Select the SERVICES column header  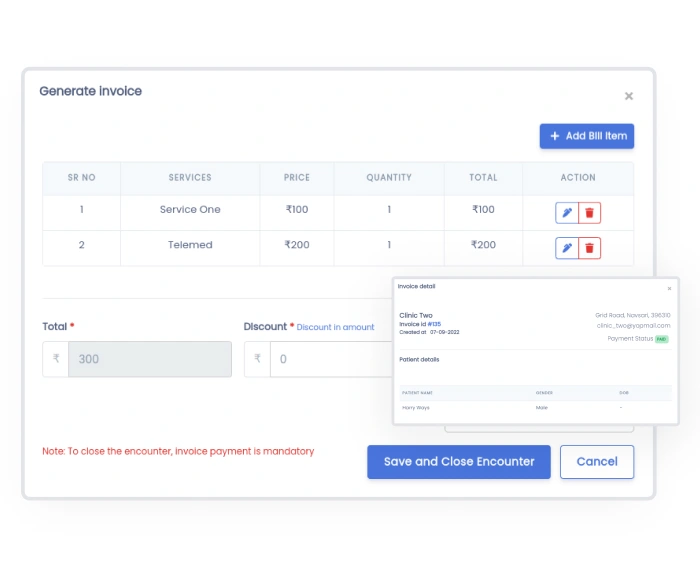point(190,178)
